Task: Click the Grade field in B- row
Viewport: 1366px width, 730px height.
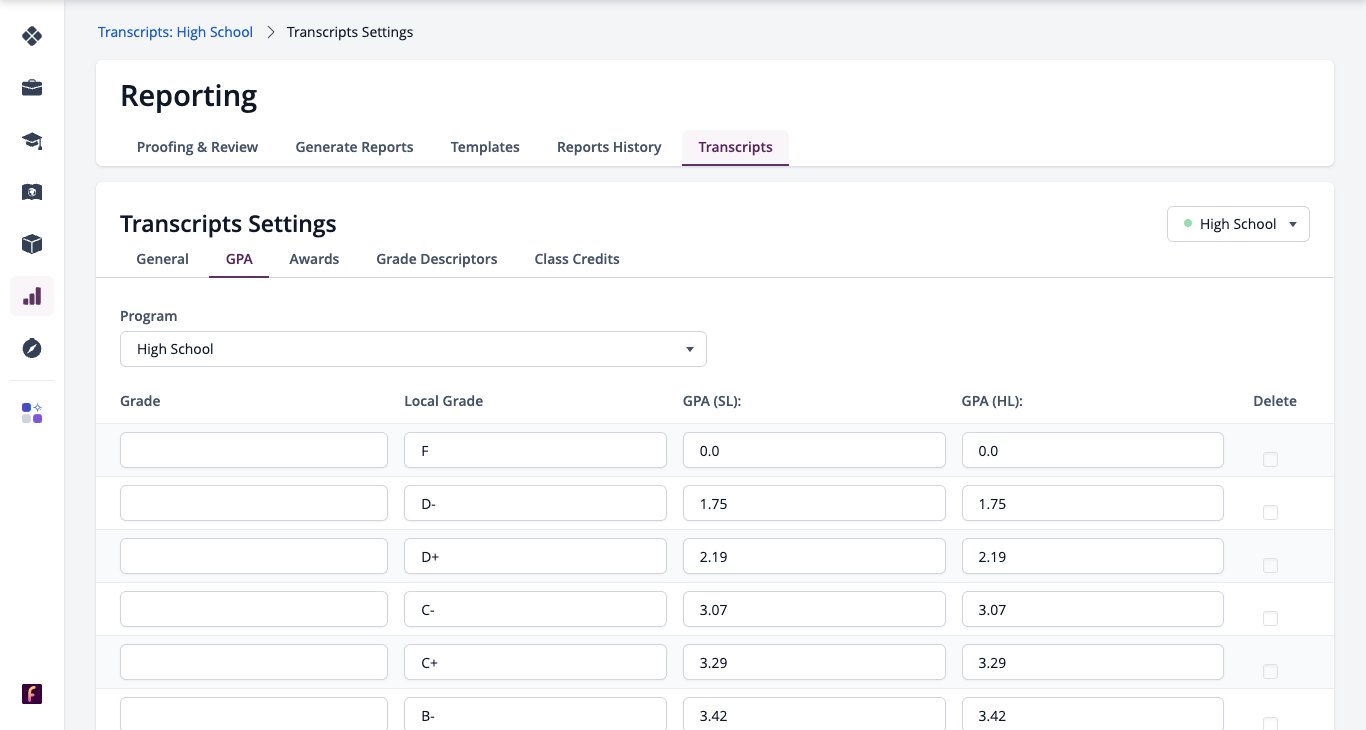Action: 254,714
